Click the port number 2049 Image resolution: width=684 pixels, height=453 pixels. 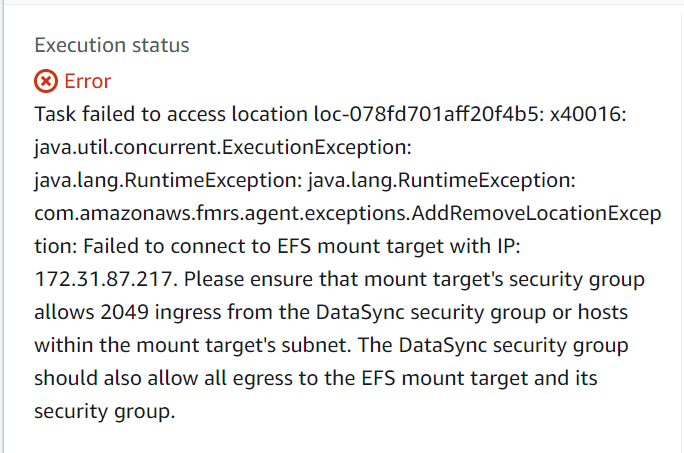point(124,312)
